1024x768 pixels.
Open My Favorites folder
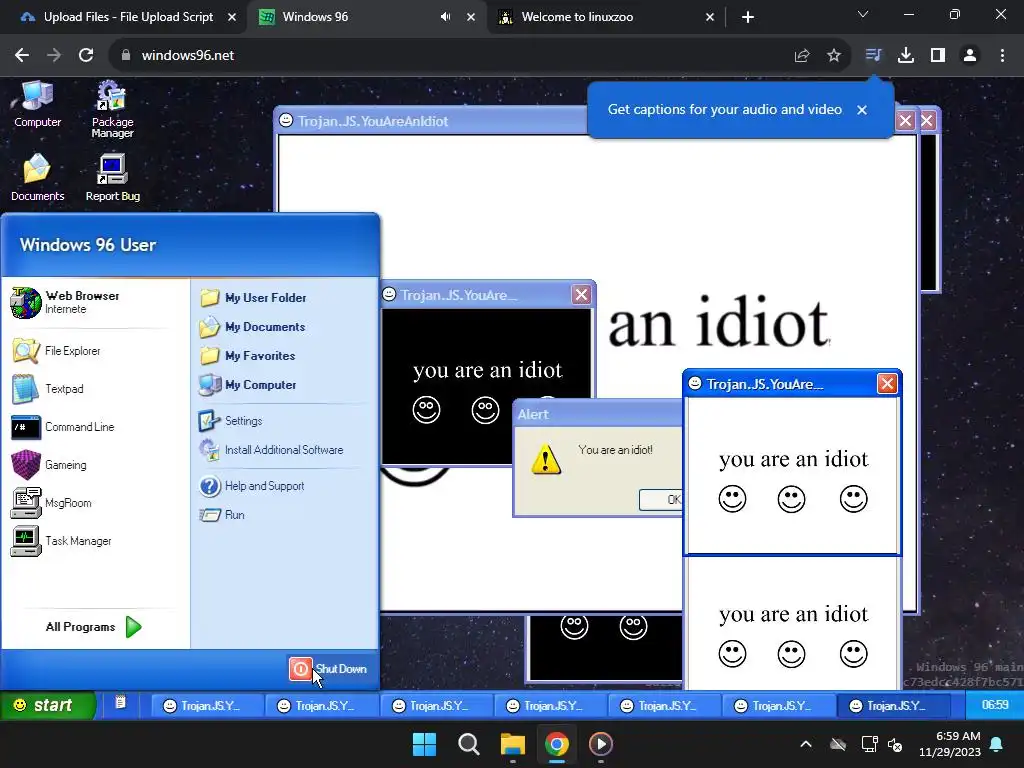tap(248, 356)
